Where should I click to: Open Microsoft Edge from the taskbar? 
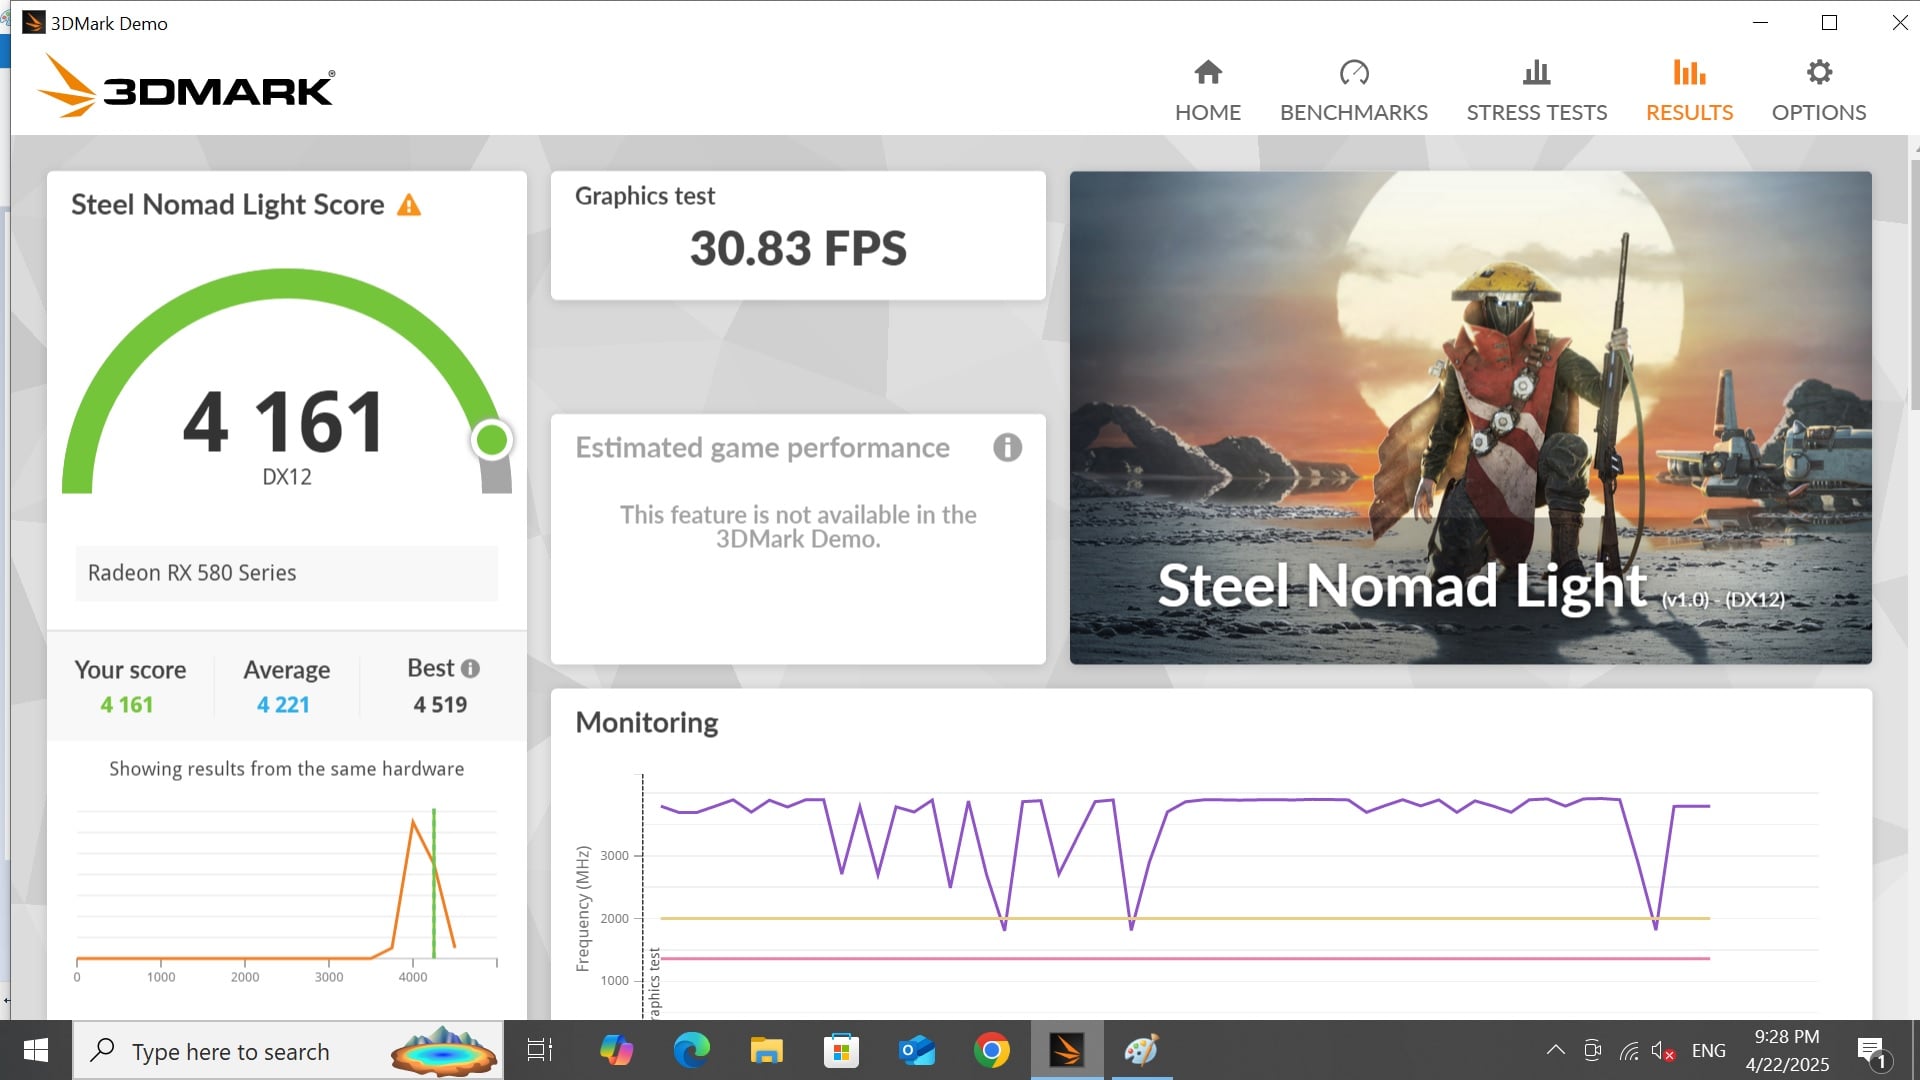click(x=691, y=1050)
